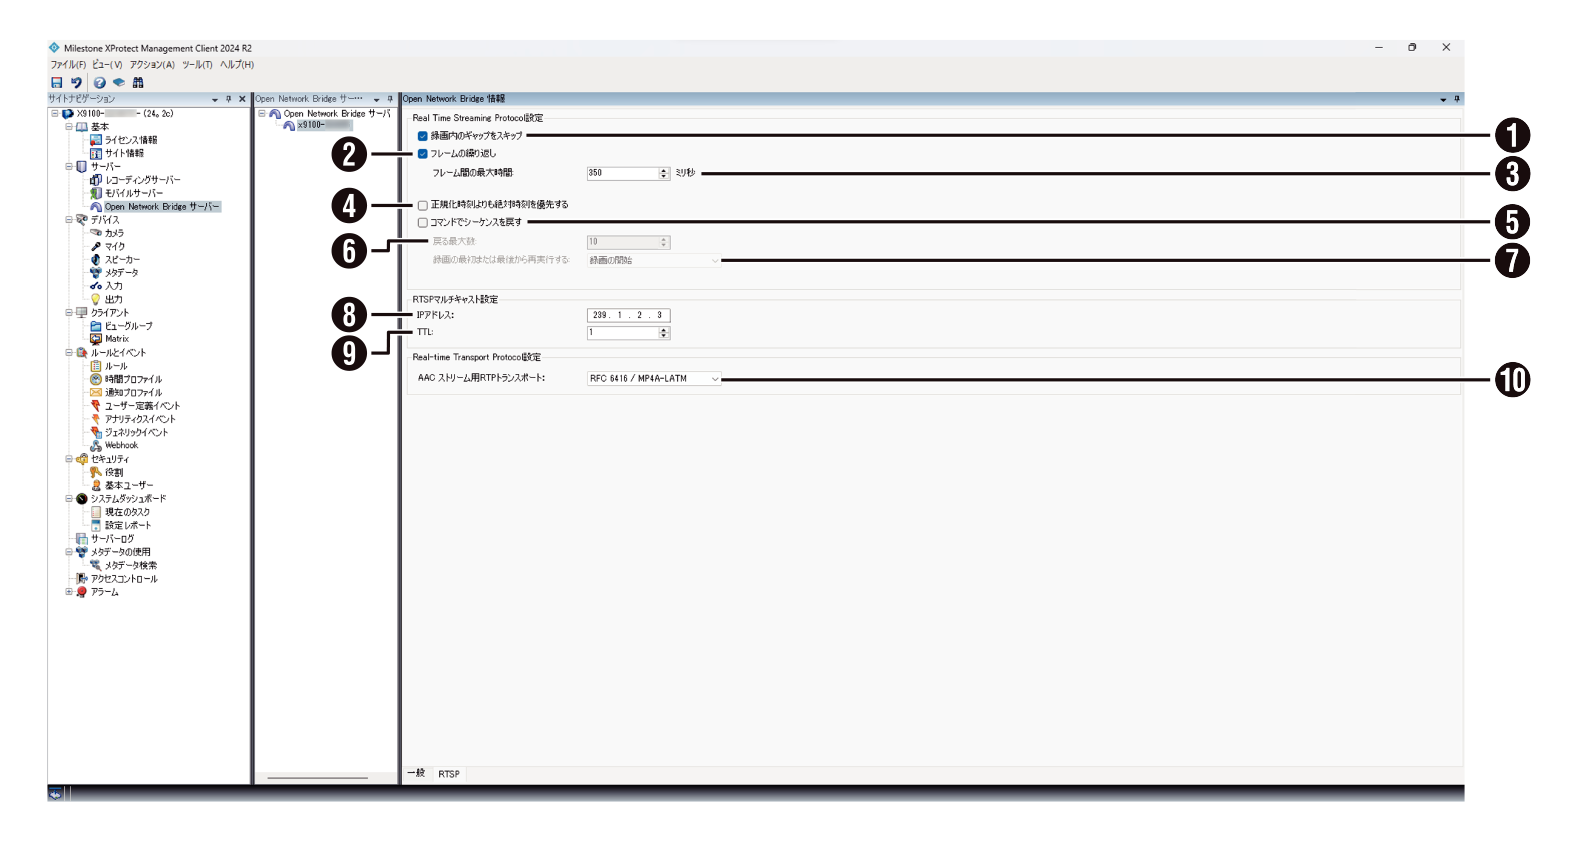
Task: Click the レコーディングサーバー icon
Action: (x=96, y=180)
